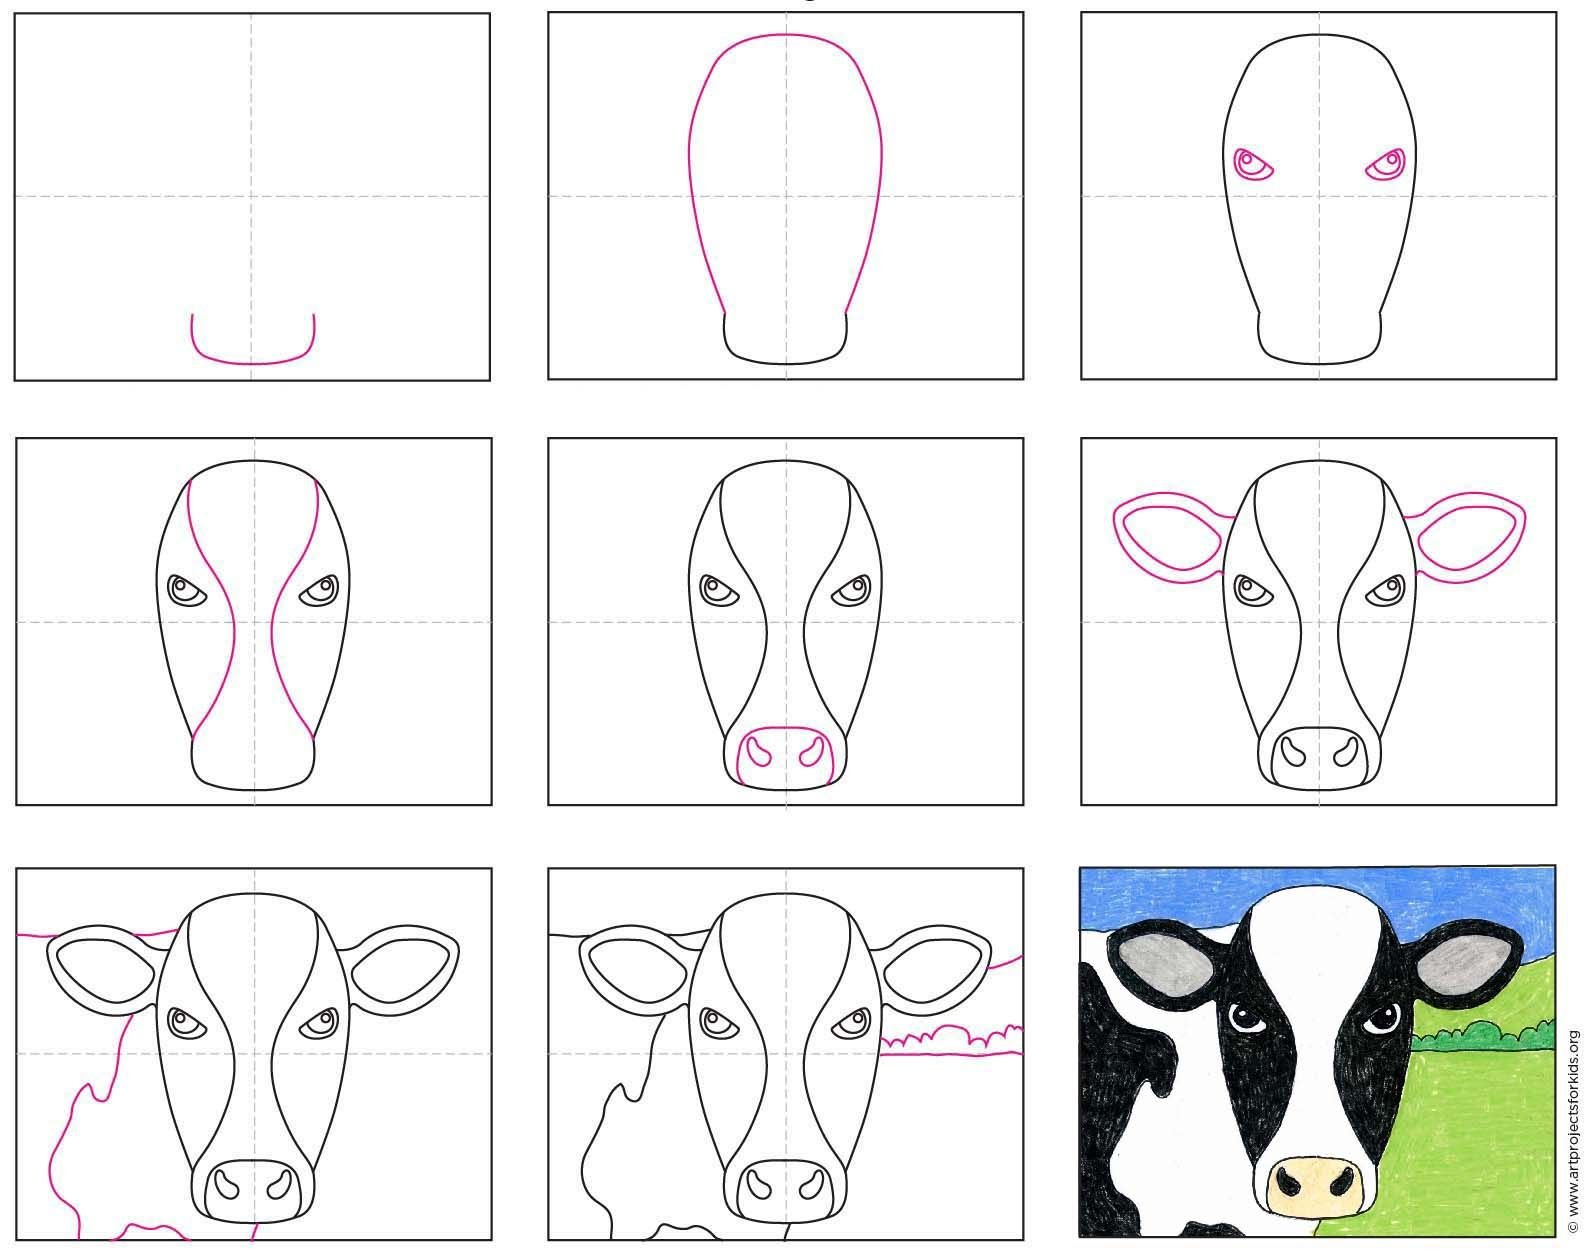Open the step five pink nose panel
Image resolution: width=1588 pixels, height=1249 pixels.
coord(786,621)
